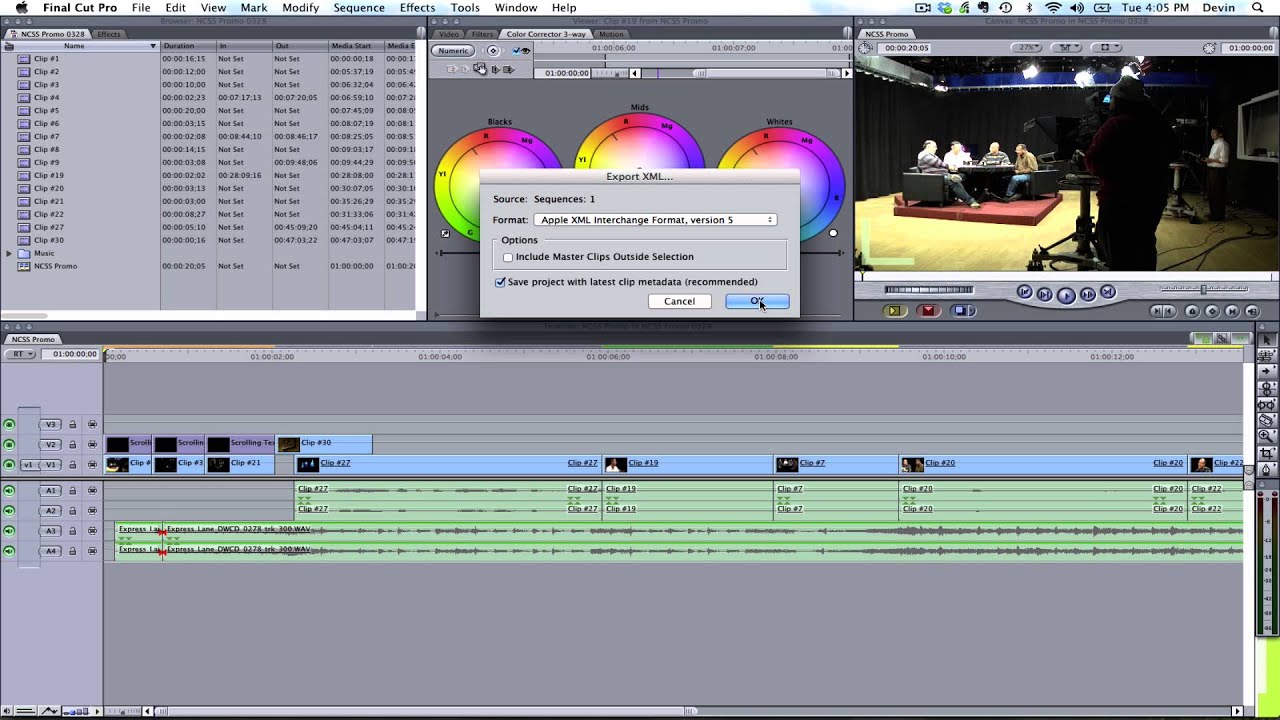The height and width of the screenshot is (720, 1280).
Task: Go to next edit in Canvas transport
Action: point(1108,291)
